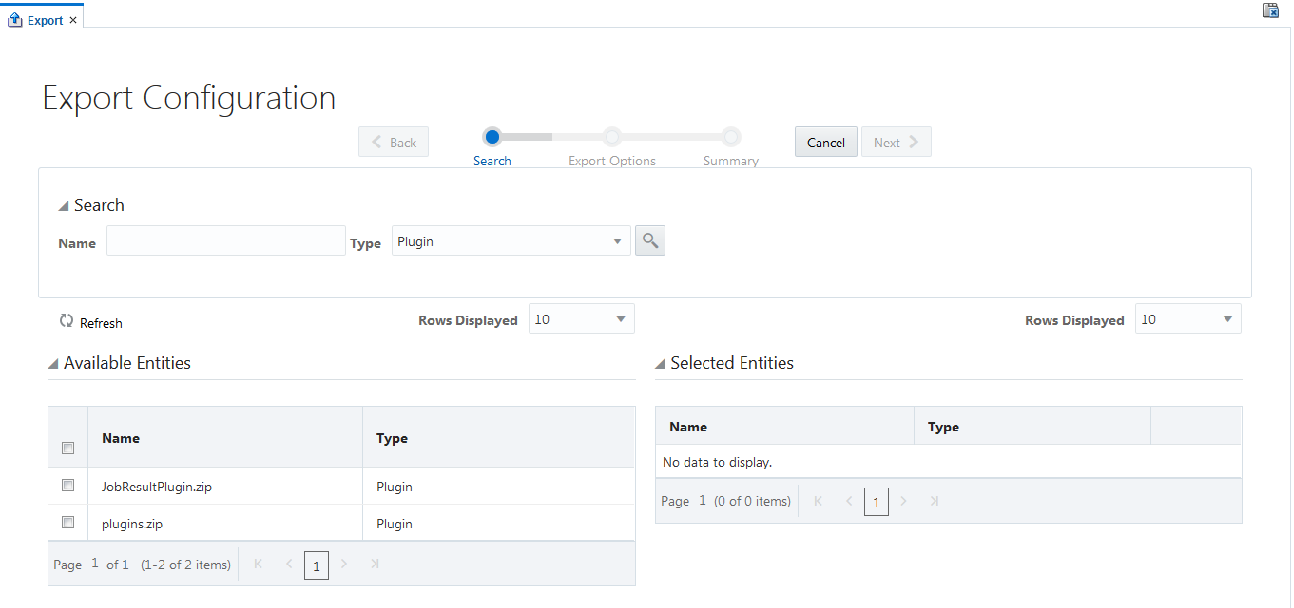
Task: Go to previous page in Selected Entities
Action: [849, 502]
